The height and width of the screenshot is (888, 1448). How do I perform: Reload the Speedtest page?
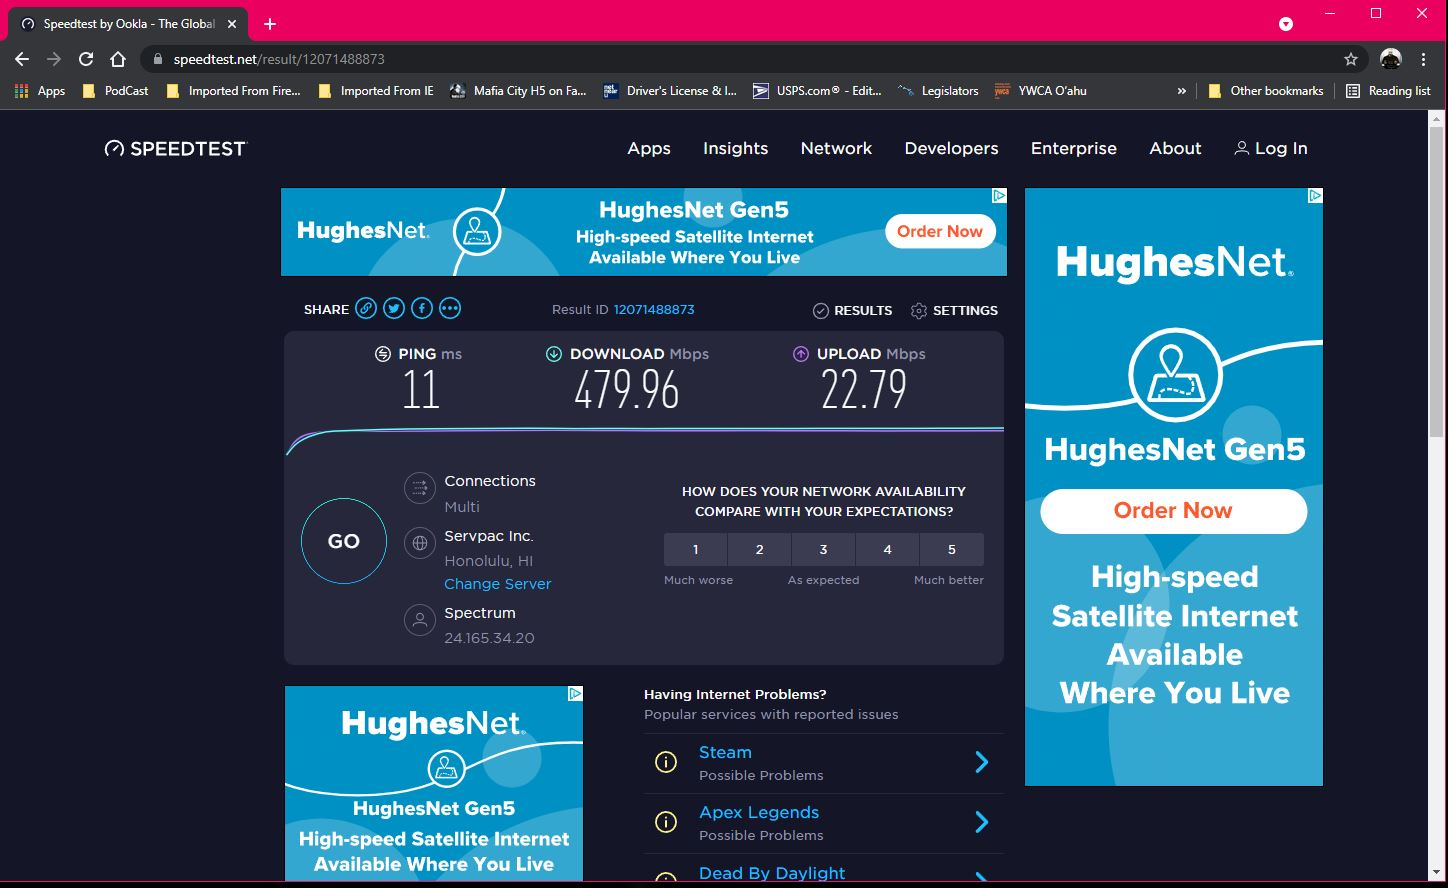pos(86,59)
